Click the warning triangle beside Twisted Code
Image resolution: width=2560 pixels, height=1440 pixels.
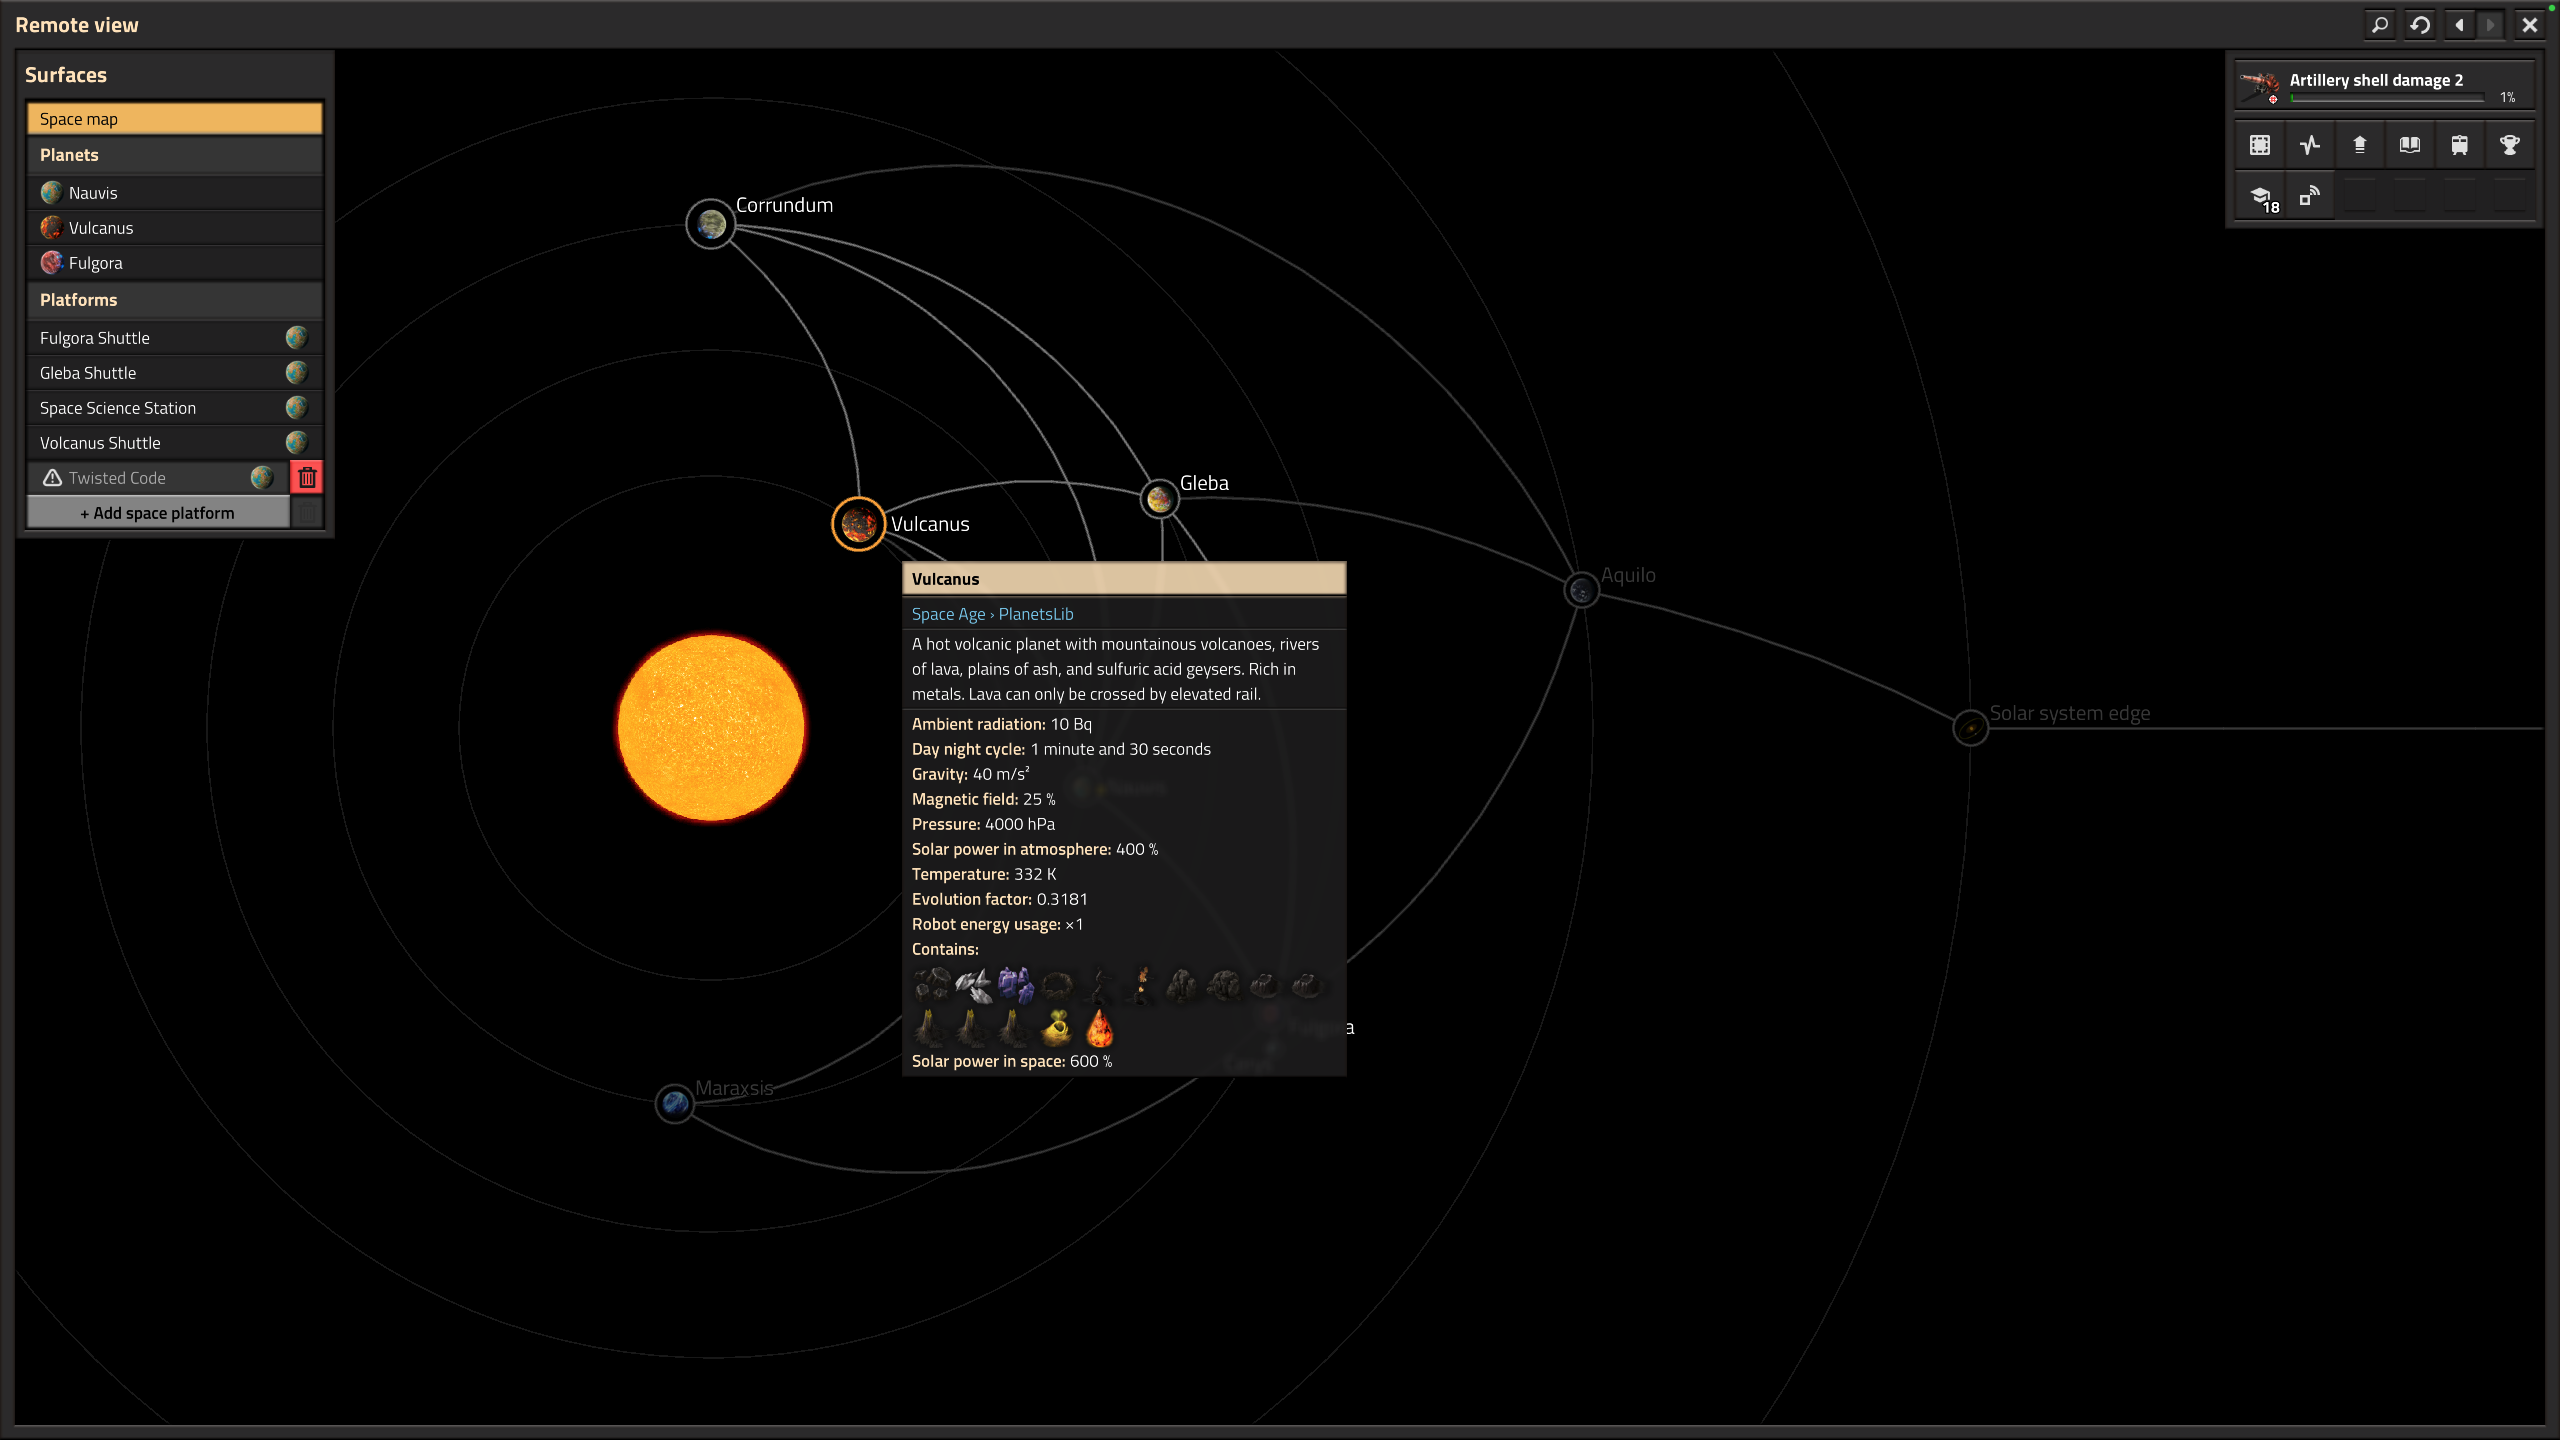click(x=52, y=478)
